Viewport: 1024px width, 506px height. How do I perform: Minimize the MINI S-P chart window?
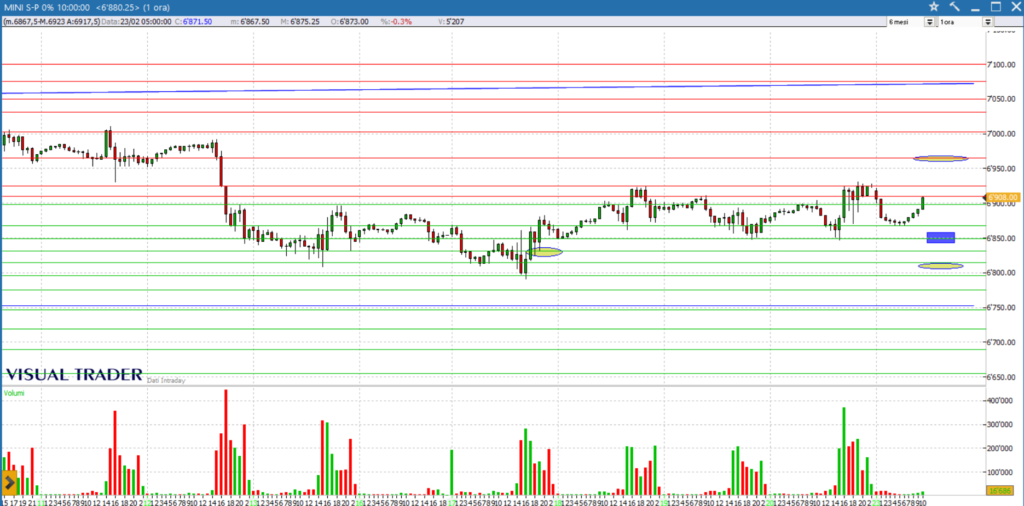point(975,7)
